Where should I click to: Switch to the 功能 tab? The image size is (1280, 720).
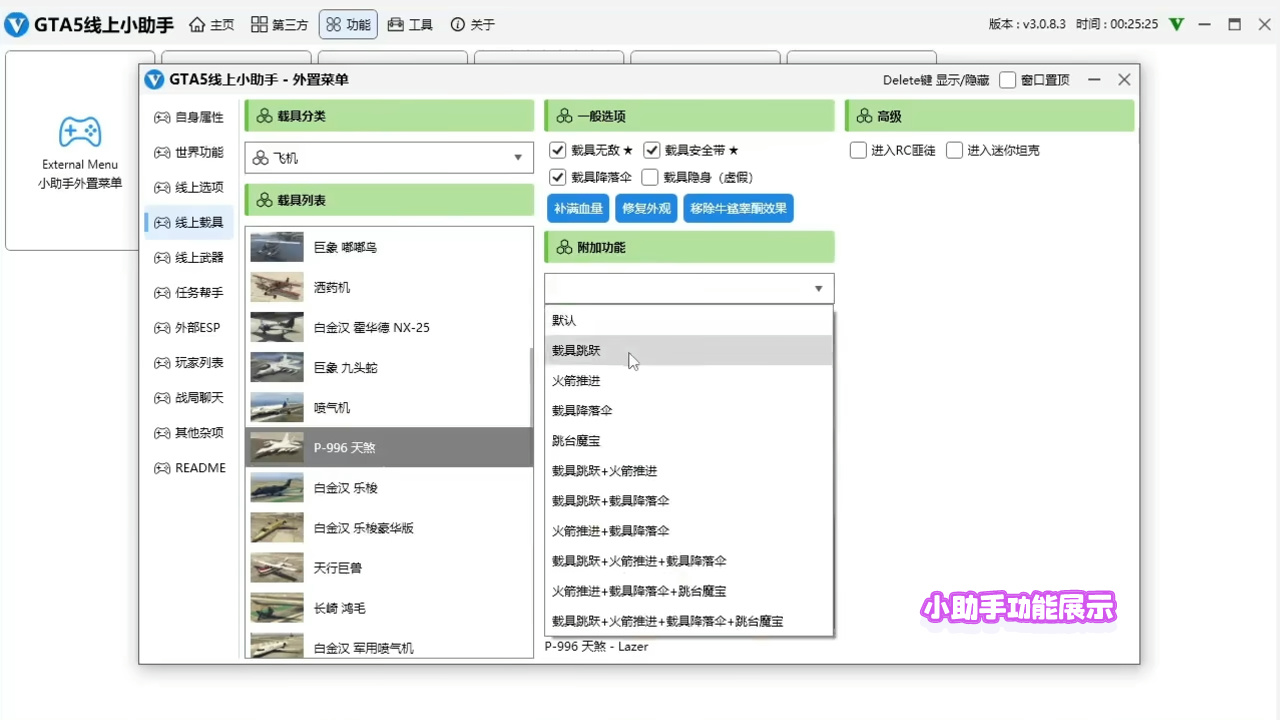[x=348, y=24]
